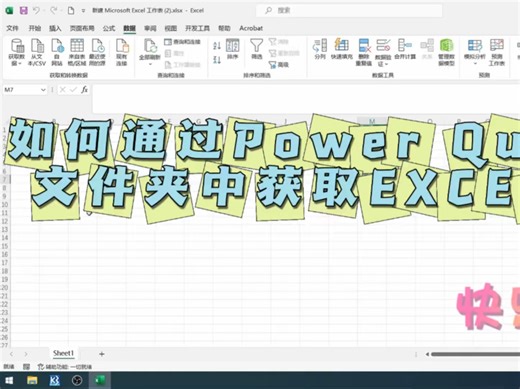The height and width of the screenshot is (389, 520).
Task: Switch to Excel from the taskbar
Action: click(x=100, y=380)
